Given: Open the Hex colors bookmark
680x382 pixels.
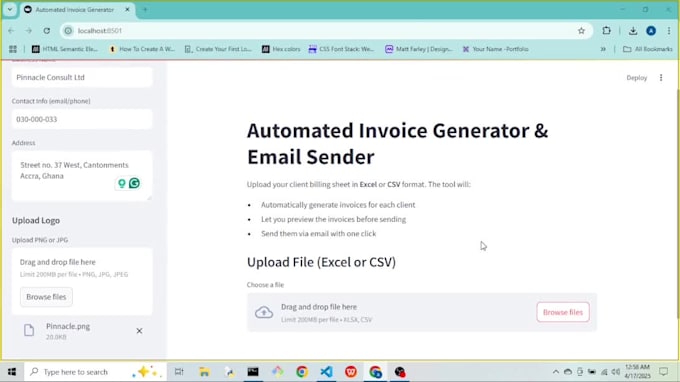Looking at the screenshot, I should tap(281, 49).
